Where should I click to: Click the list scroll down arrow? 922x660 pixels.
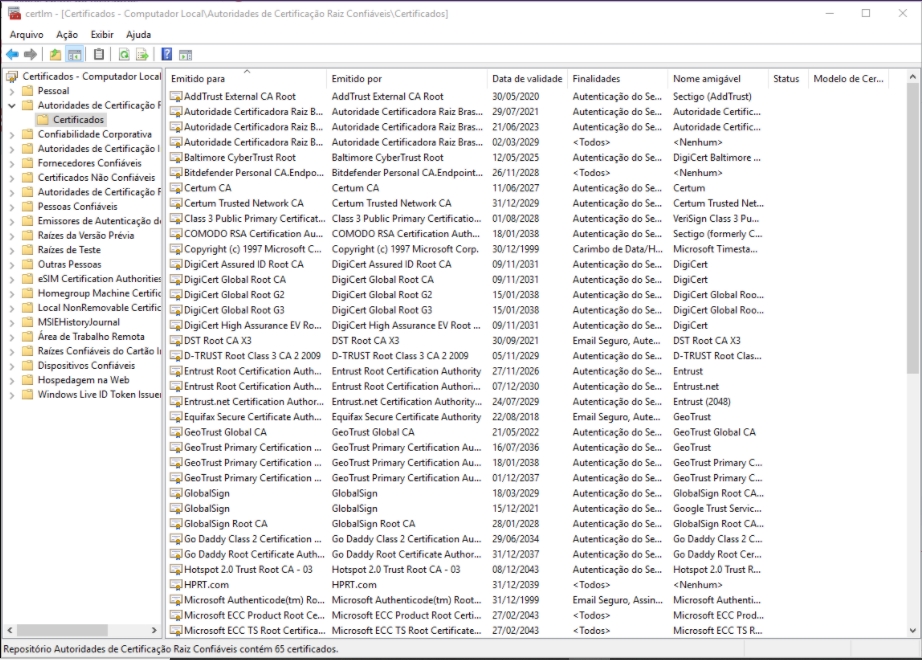(x=912, y=630)
